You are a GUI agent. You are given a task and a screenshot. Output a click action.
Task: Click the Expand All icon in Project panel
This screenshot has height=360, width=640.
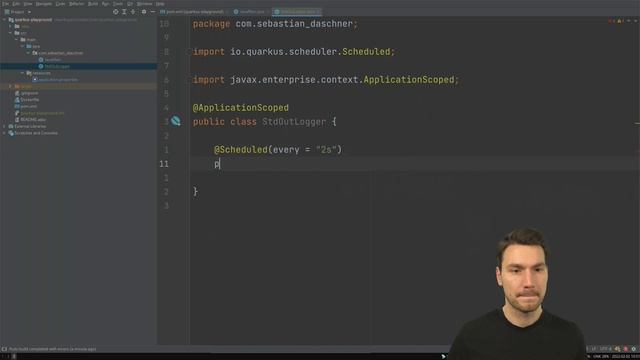point(124,12)
